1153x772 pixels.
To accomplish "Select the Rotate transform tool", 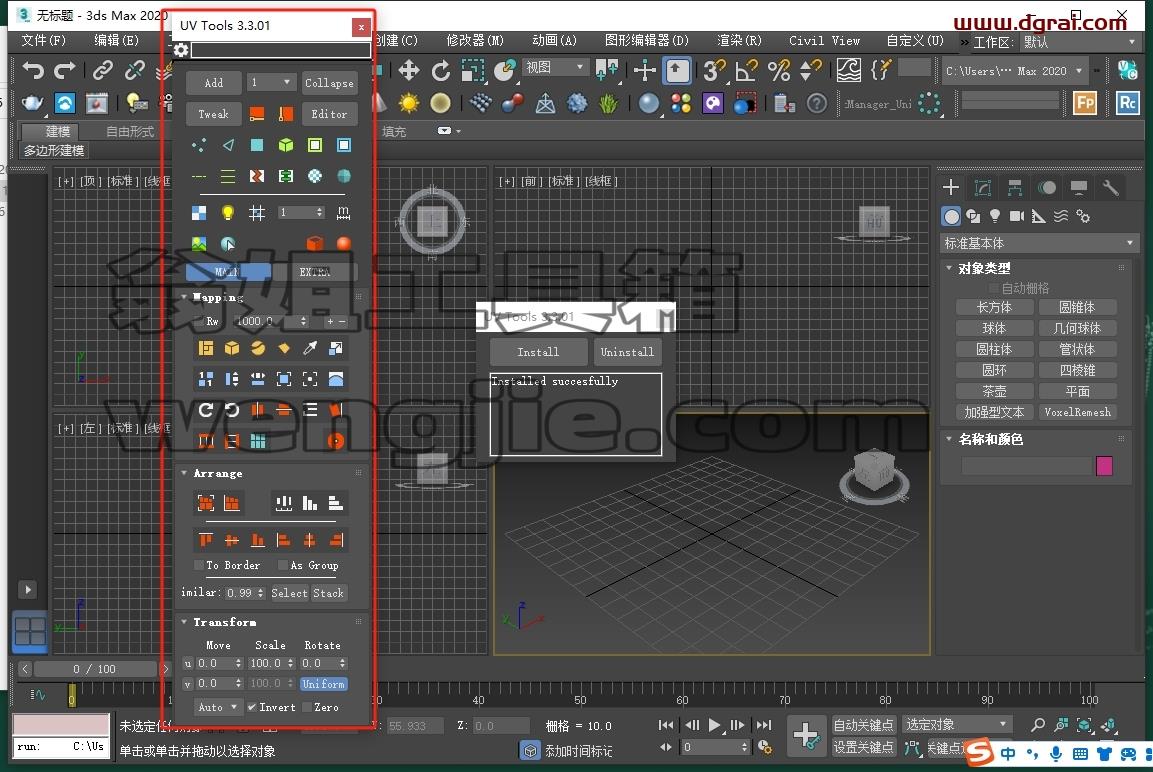I will click(x=440, y=71).
